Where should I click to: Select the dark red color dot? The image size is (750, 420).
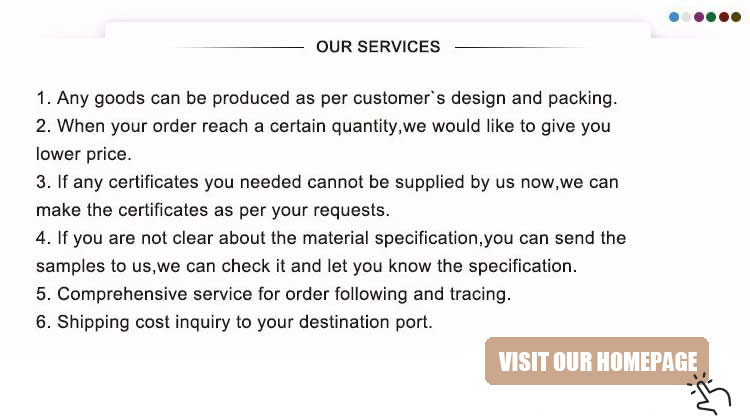coord(723,17)
